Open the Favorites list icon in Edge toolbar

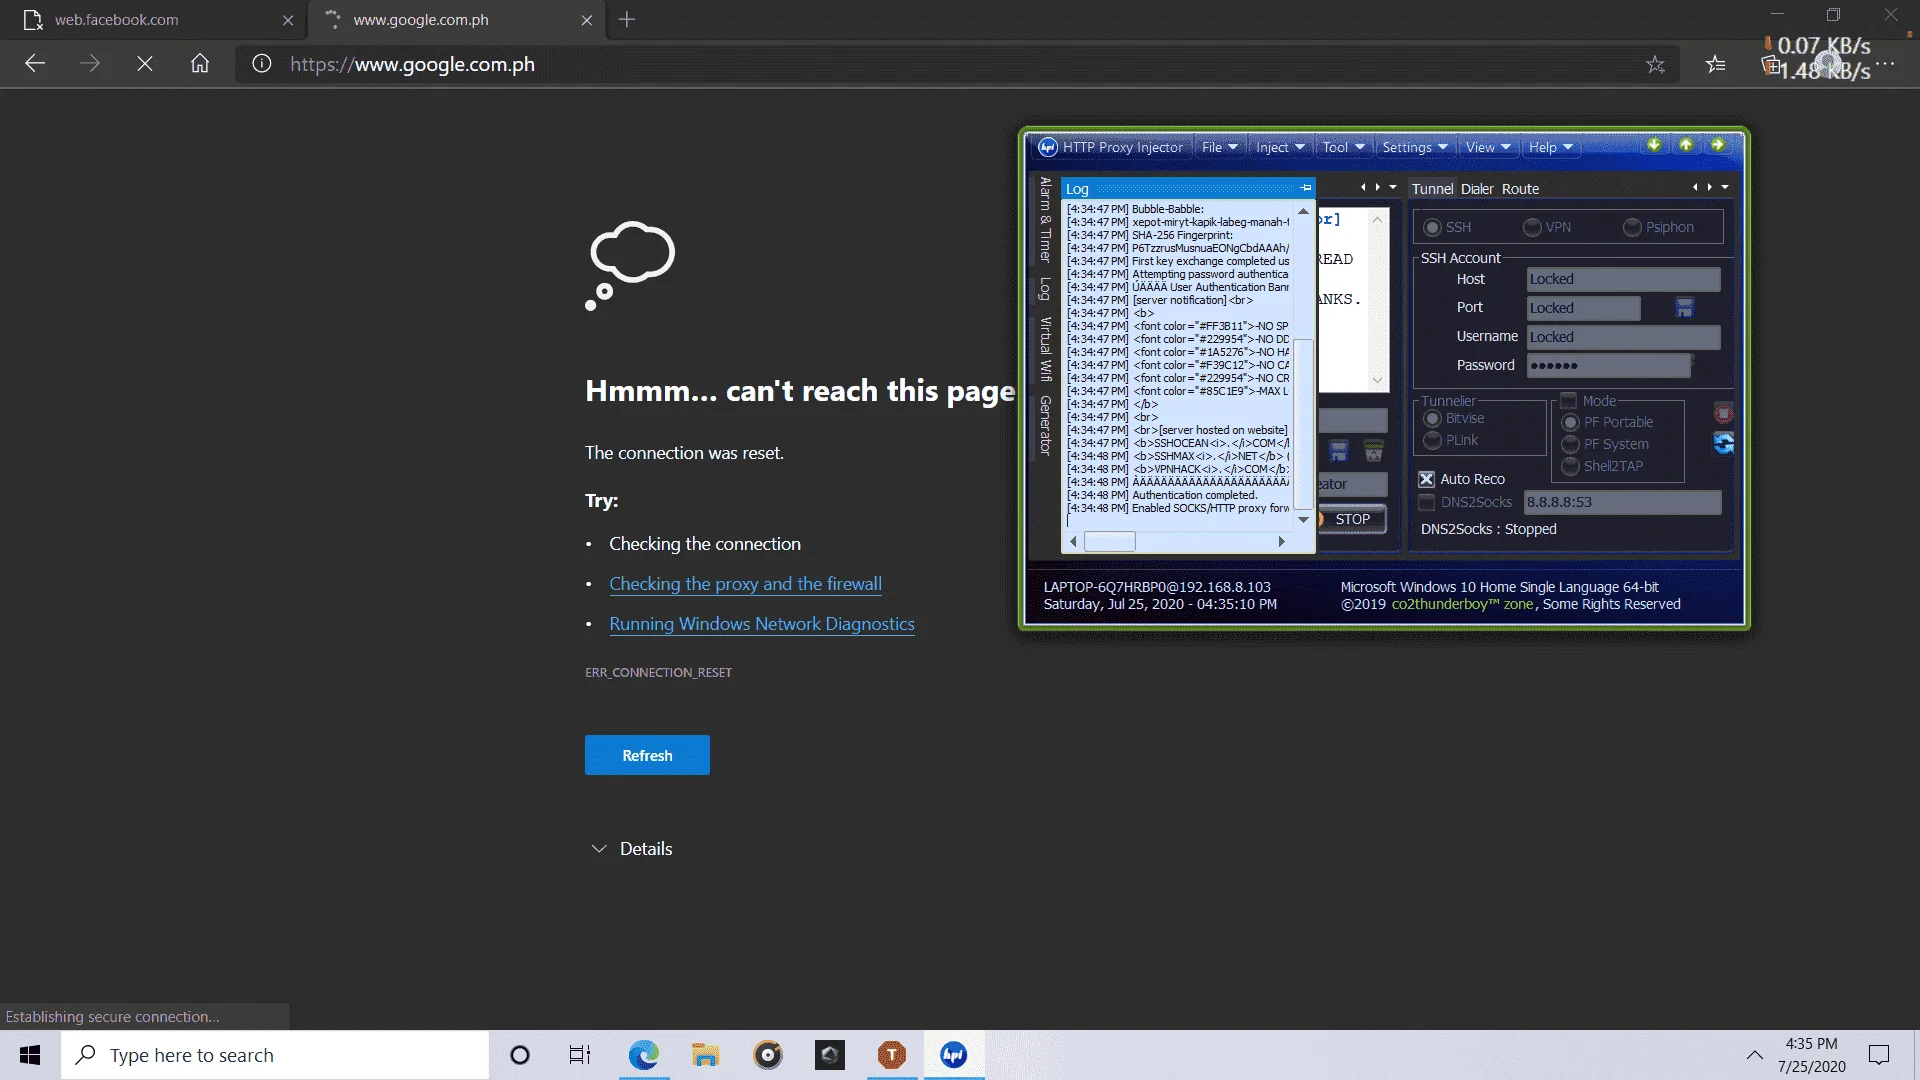point(1716,64)
